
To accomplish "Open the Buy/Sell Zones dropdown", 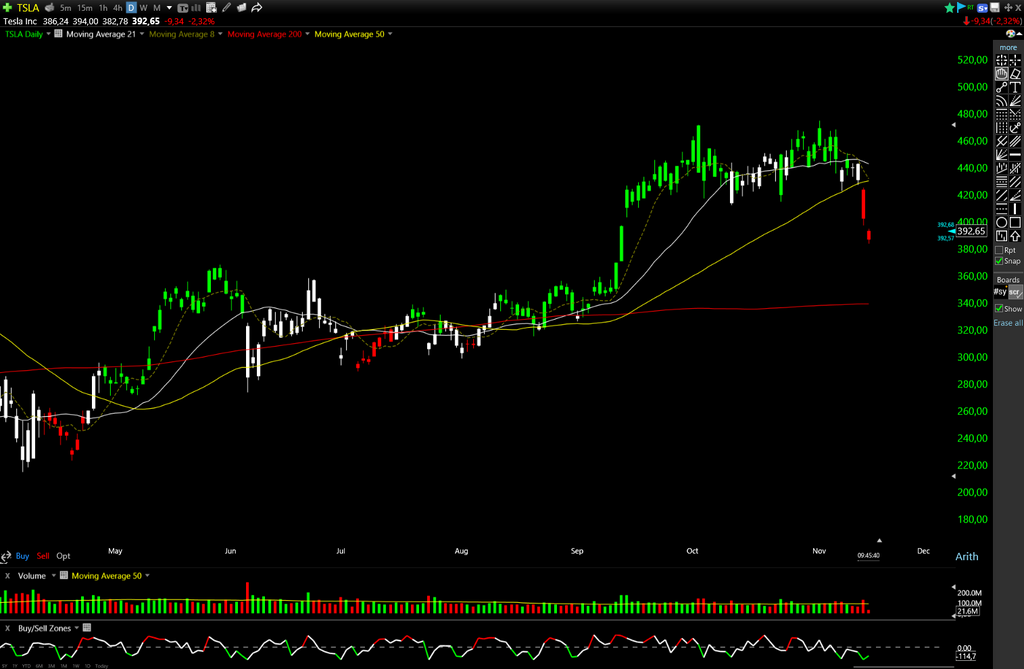I will 77,628.
